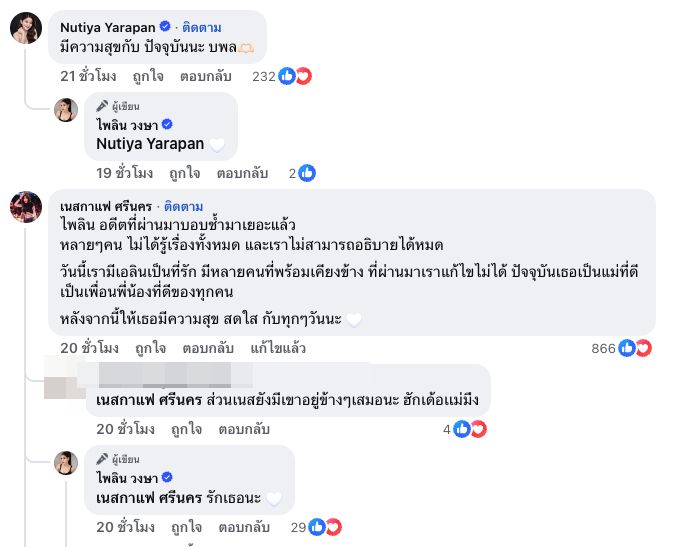Click เนสกาแฟ ศรีนคร's profile avatar
The image size is (697, 547).
(25, 207)
